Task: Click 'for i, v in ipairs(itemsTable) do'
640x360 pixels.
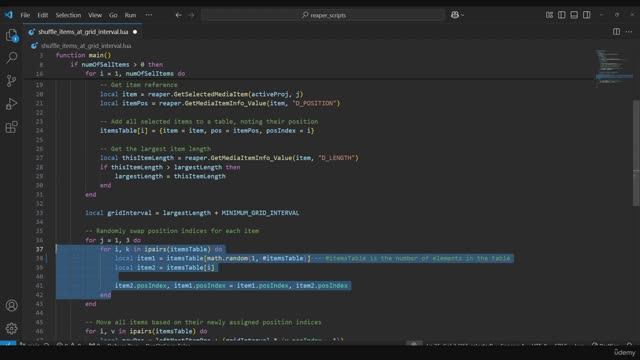Action: point(146,331)
